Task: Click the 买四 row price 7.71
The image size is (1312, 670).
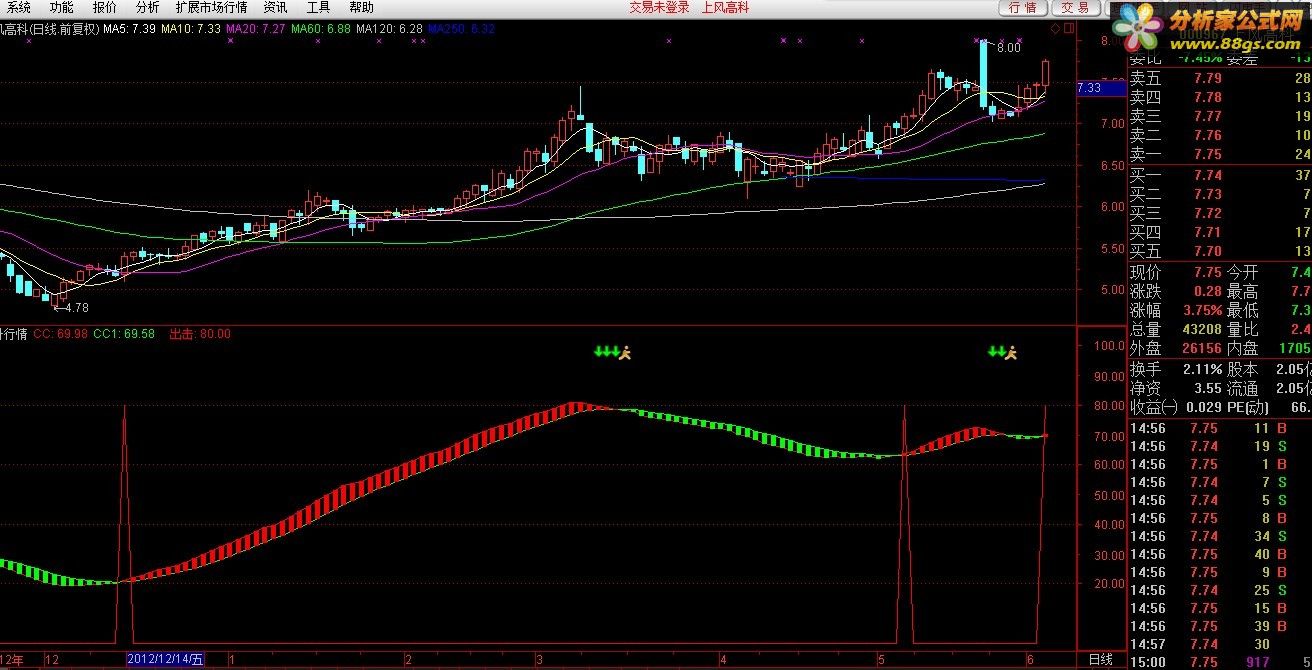Action: click(1207, 232)
